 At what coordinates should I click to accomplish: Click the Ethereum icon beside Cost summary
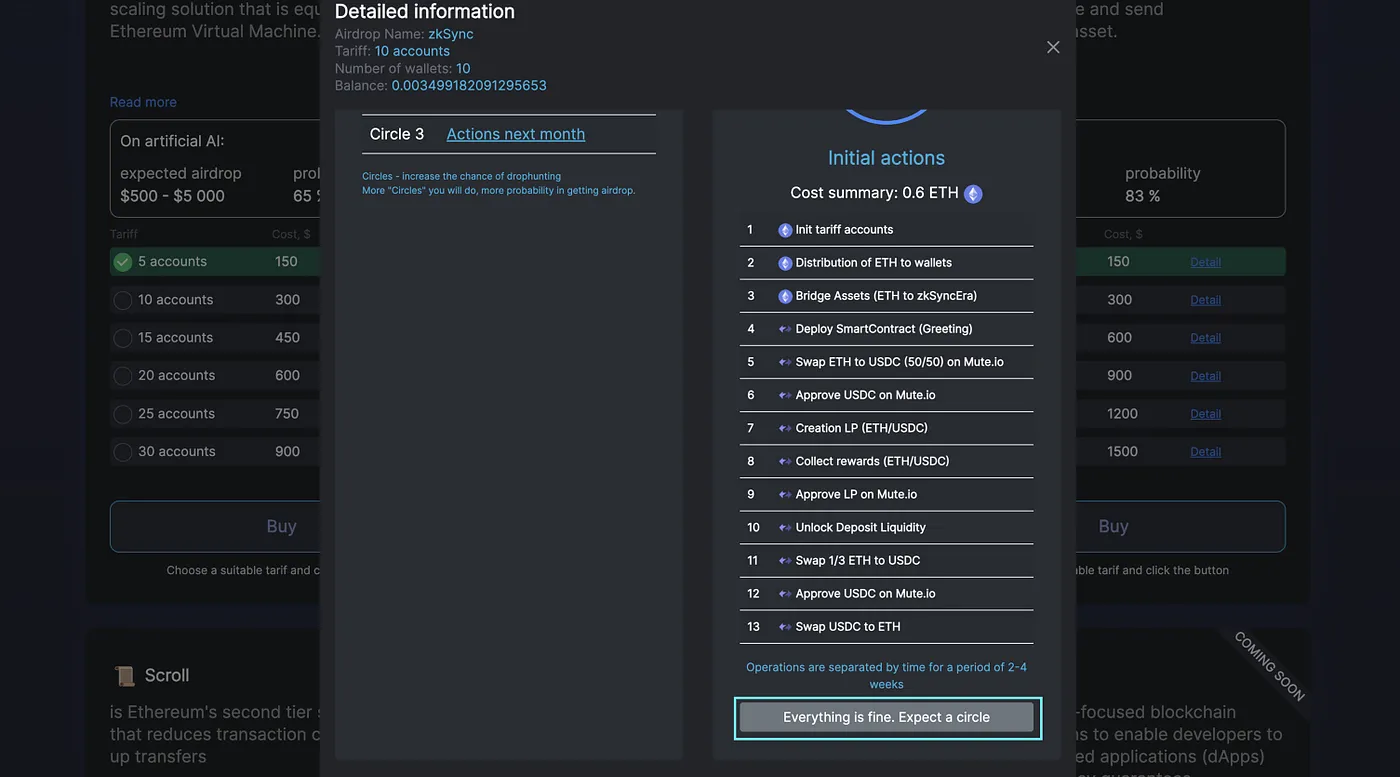point(973,194)
